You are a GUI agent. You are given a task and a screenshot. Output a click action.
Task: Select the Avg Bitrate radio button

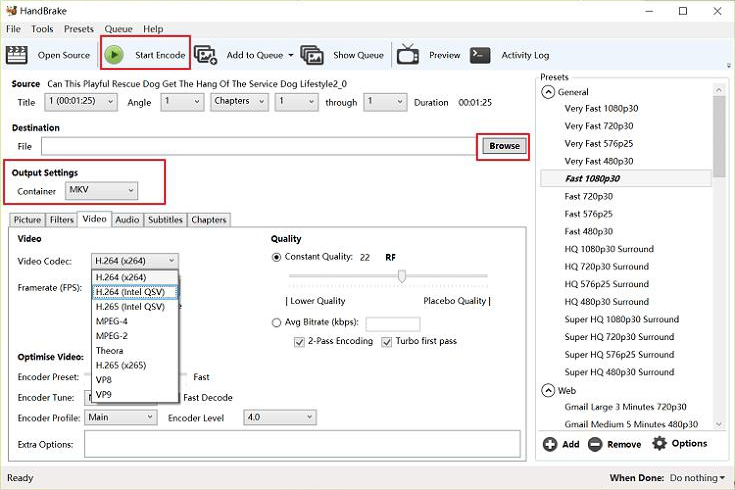point(277,323)
